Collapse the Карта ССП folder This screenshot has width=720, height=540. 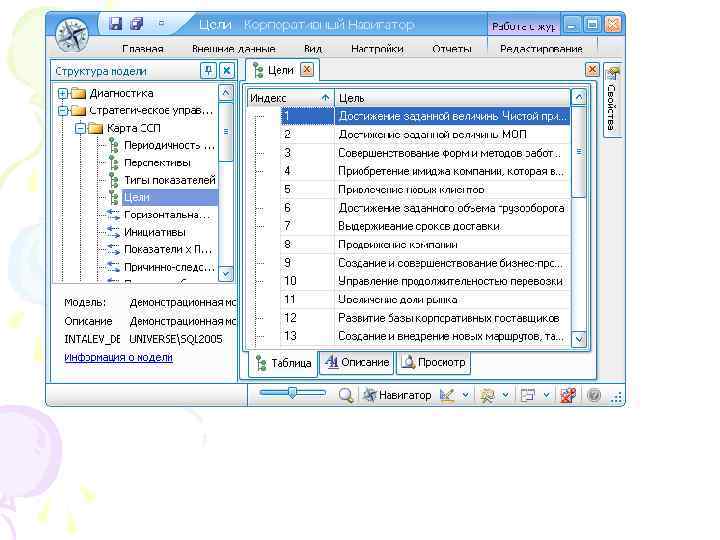[80, 128]
